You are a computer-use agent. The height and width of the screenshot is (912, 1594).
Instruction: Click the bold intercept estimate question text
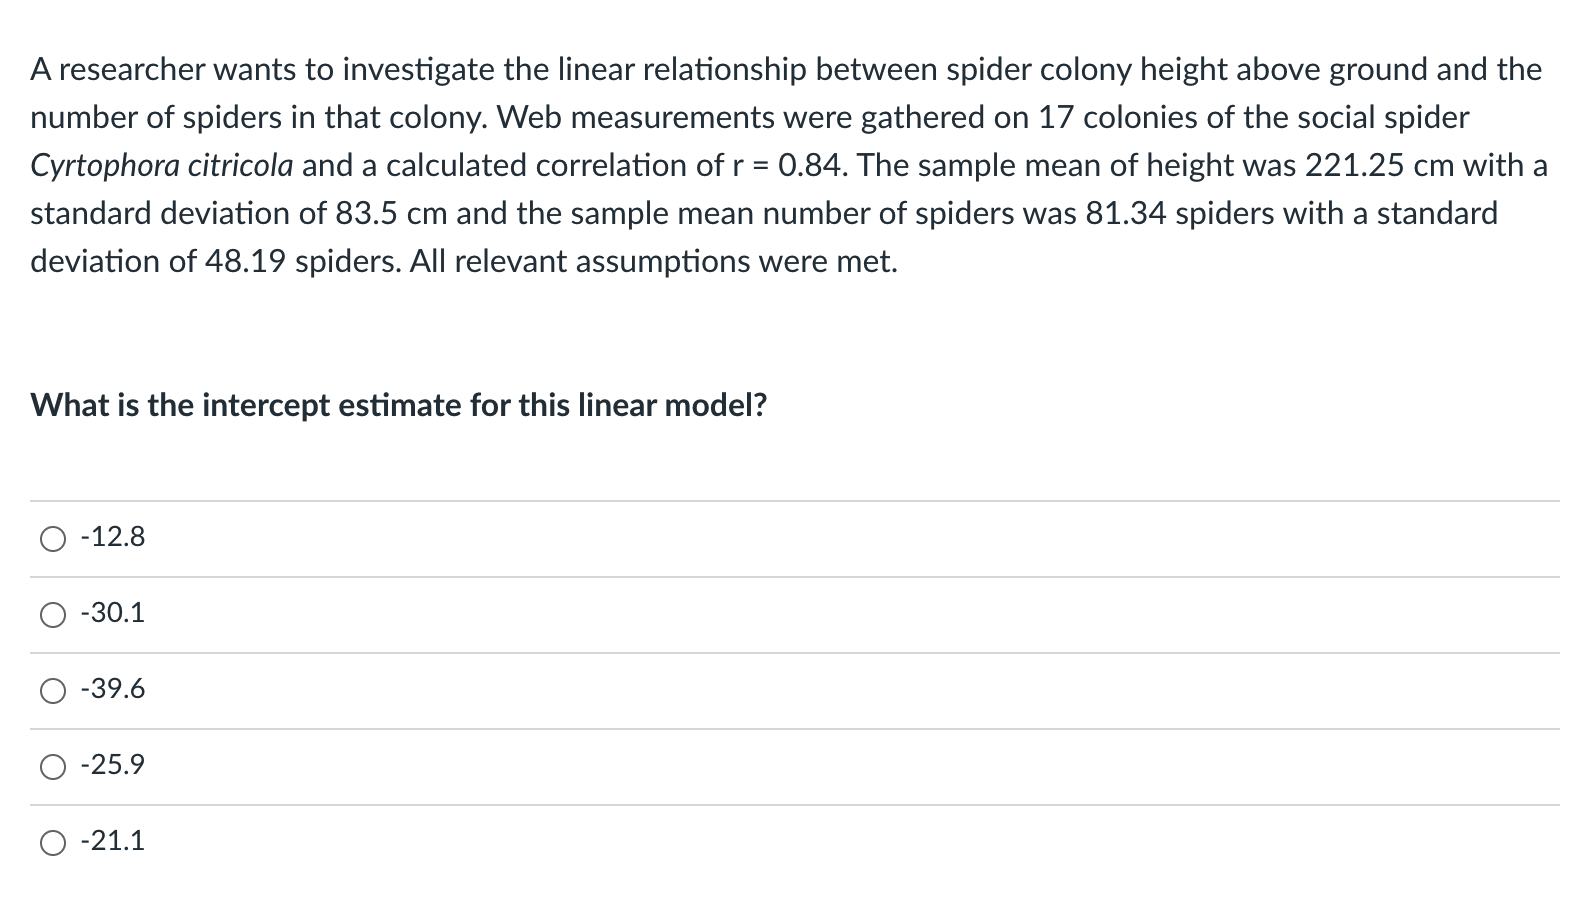[x=398, y=405]
